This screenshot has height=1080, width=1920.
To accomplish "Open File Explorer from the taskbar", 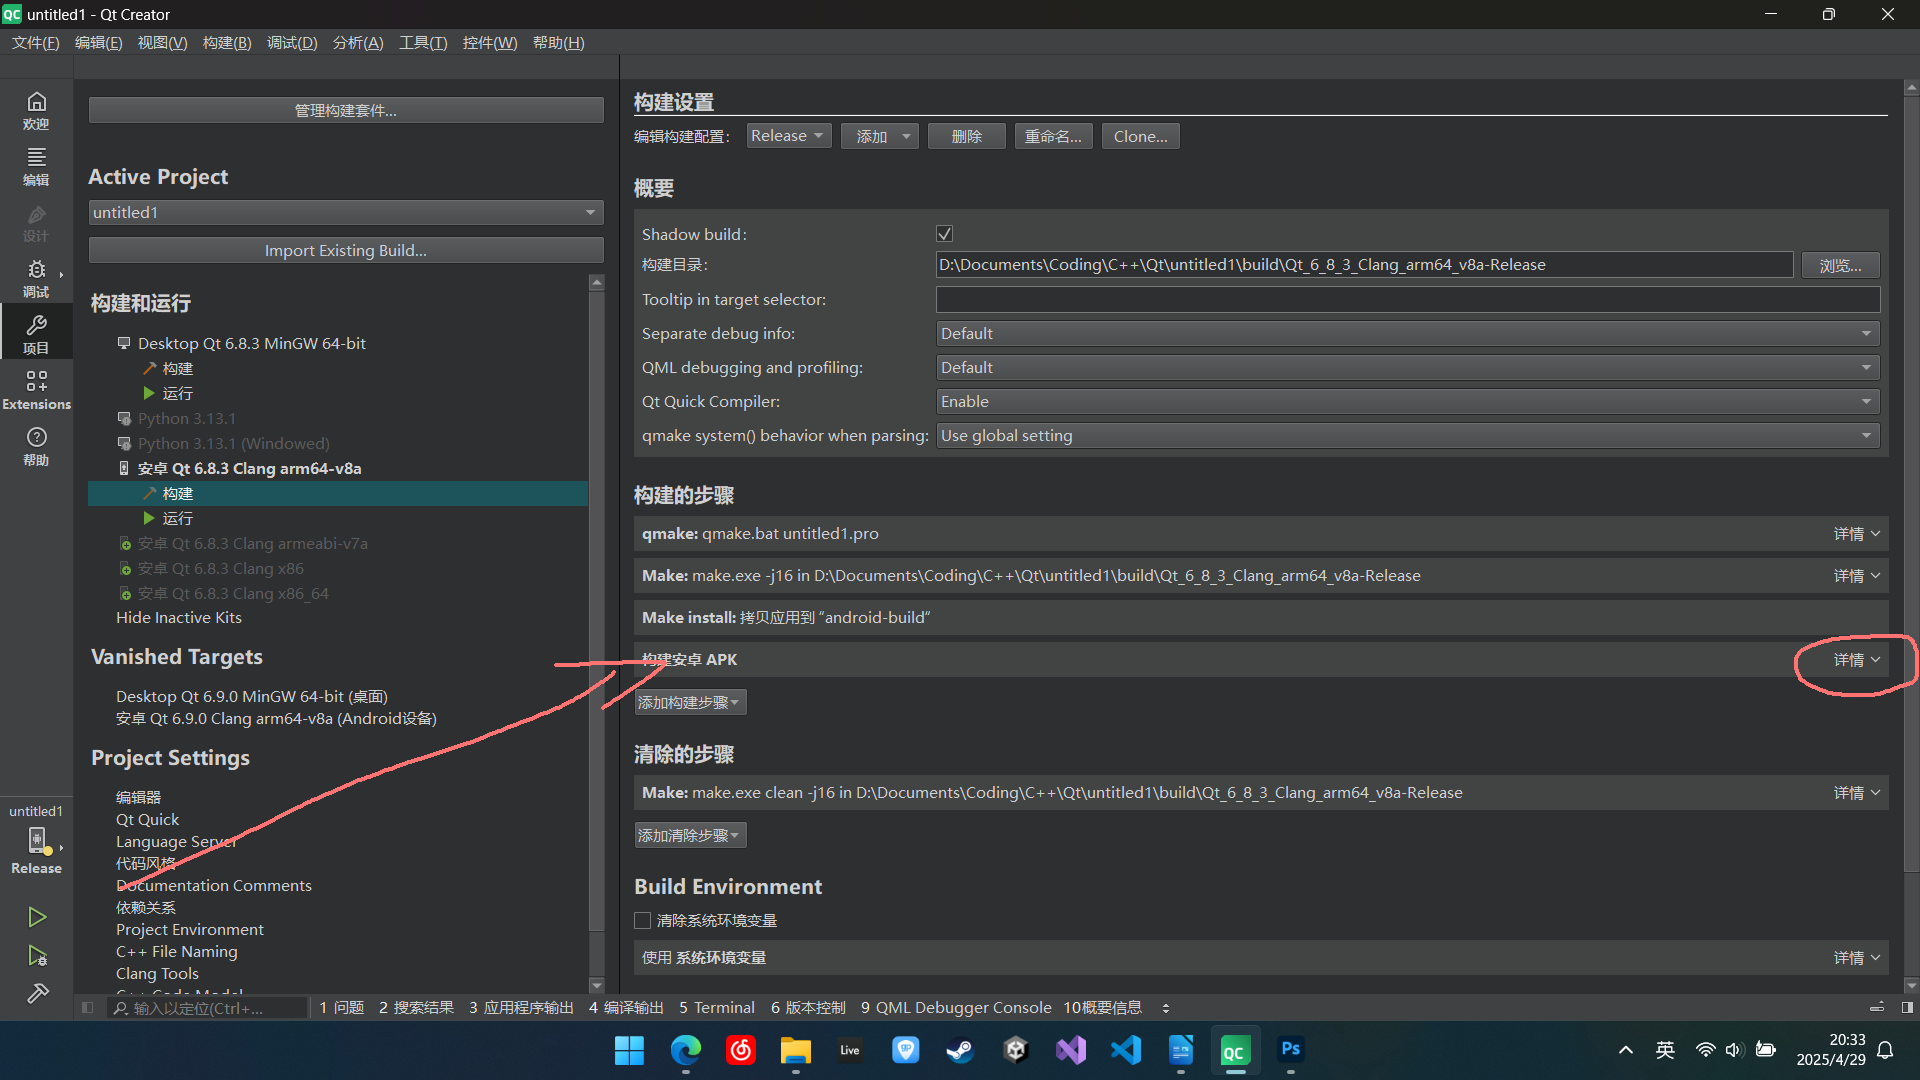I will click(795, 1050).
